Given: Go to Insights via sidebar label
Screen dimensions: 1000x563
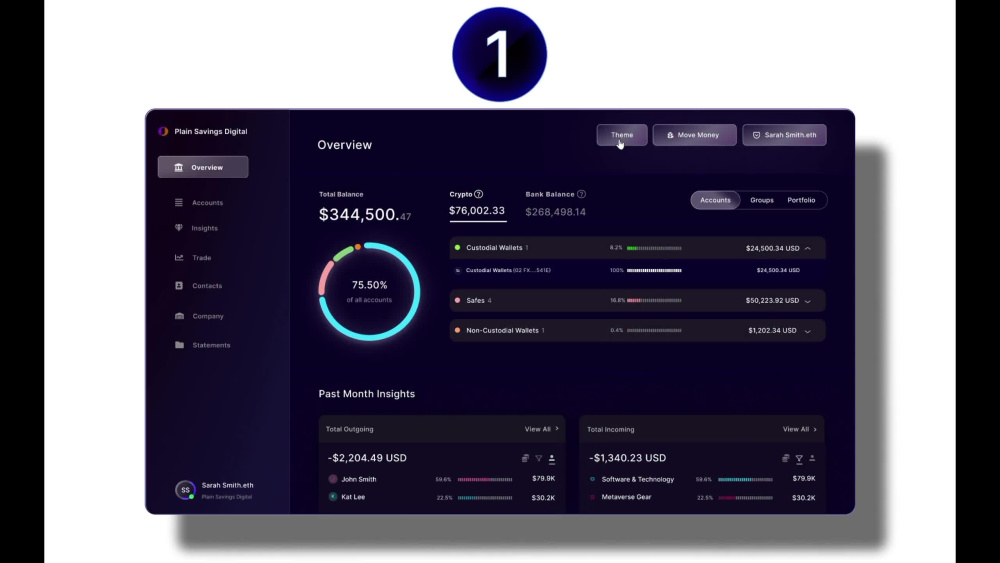Looking at the screenshot, I should click(204, 228).
